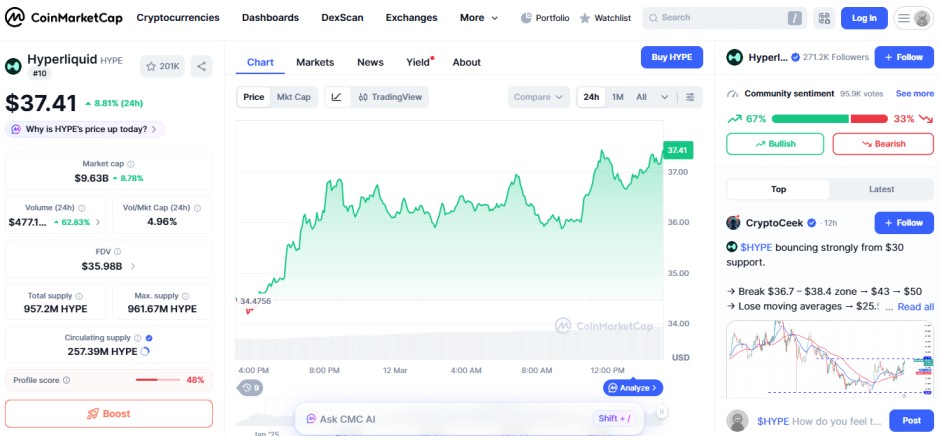Click the QR code scan icon
Screen dimensions: 939x436
click(x=824, y=18)
